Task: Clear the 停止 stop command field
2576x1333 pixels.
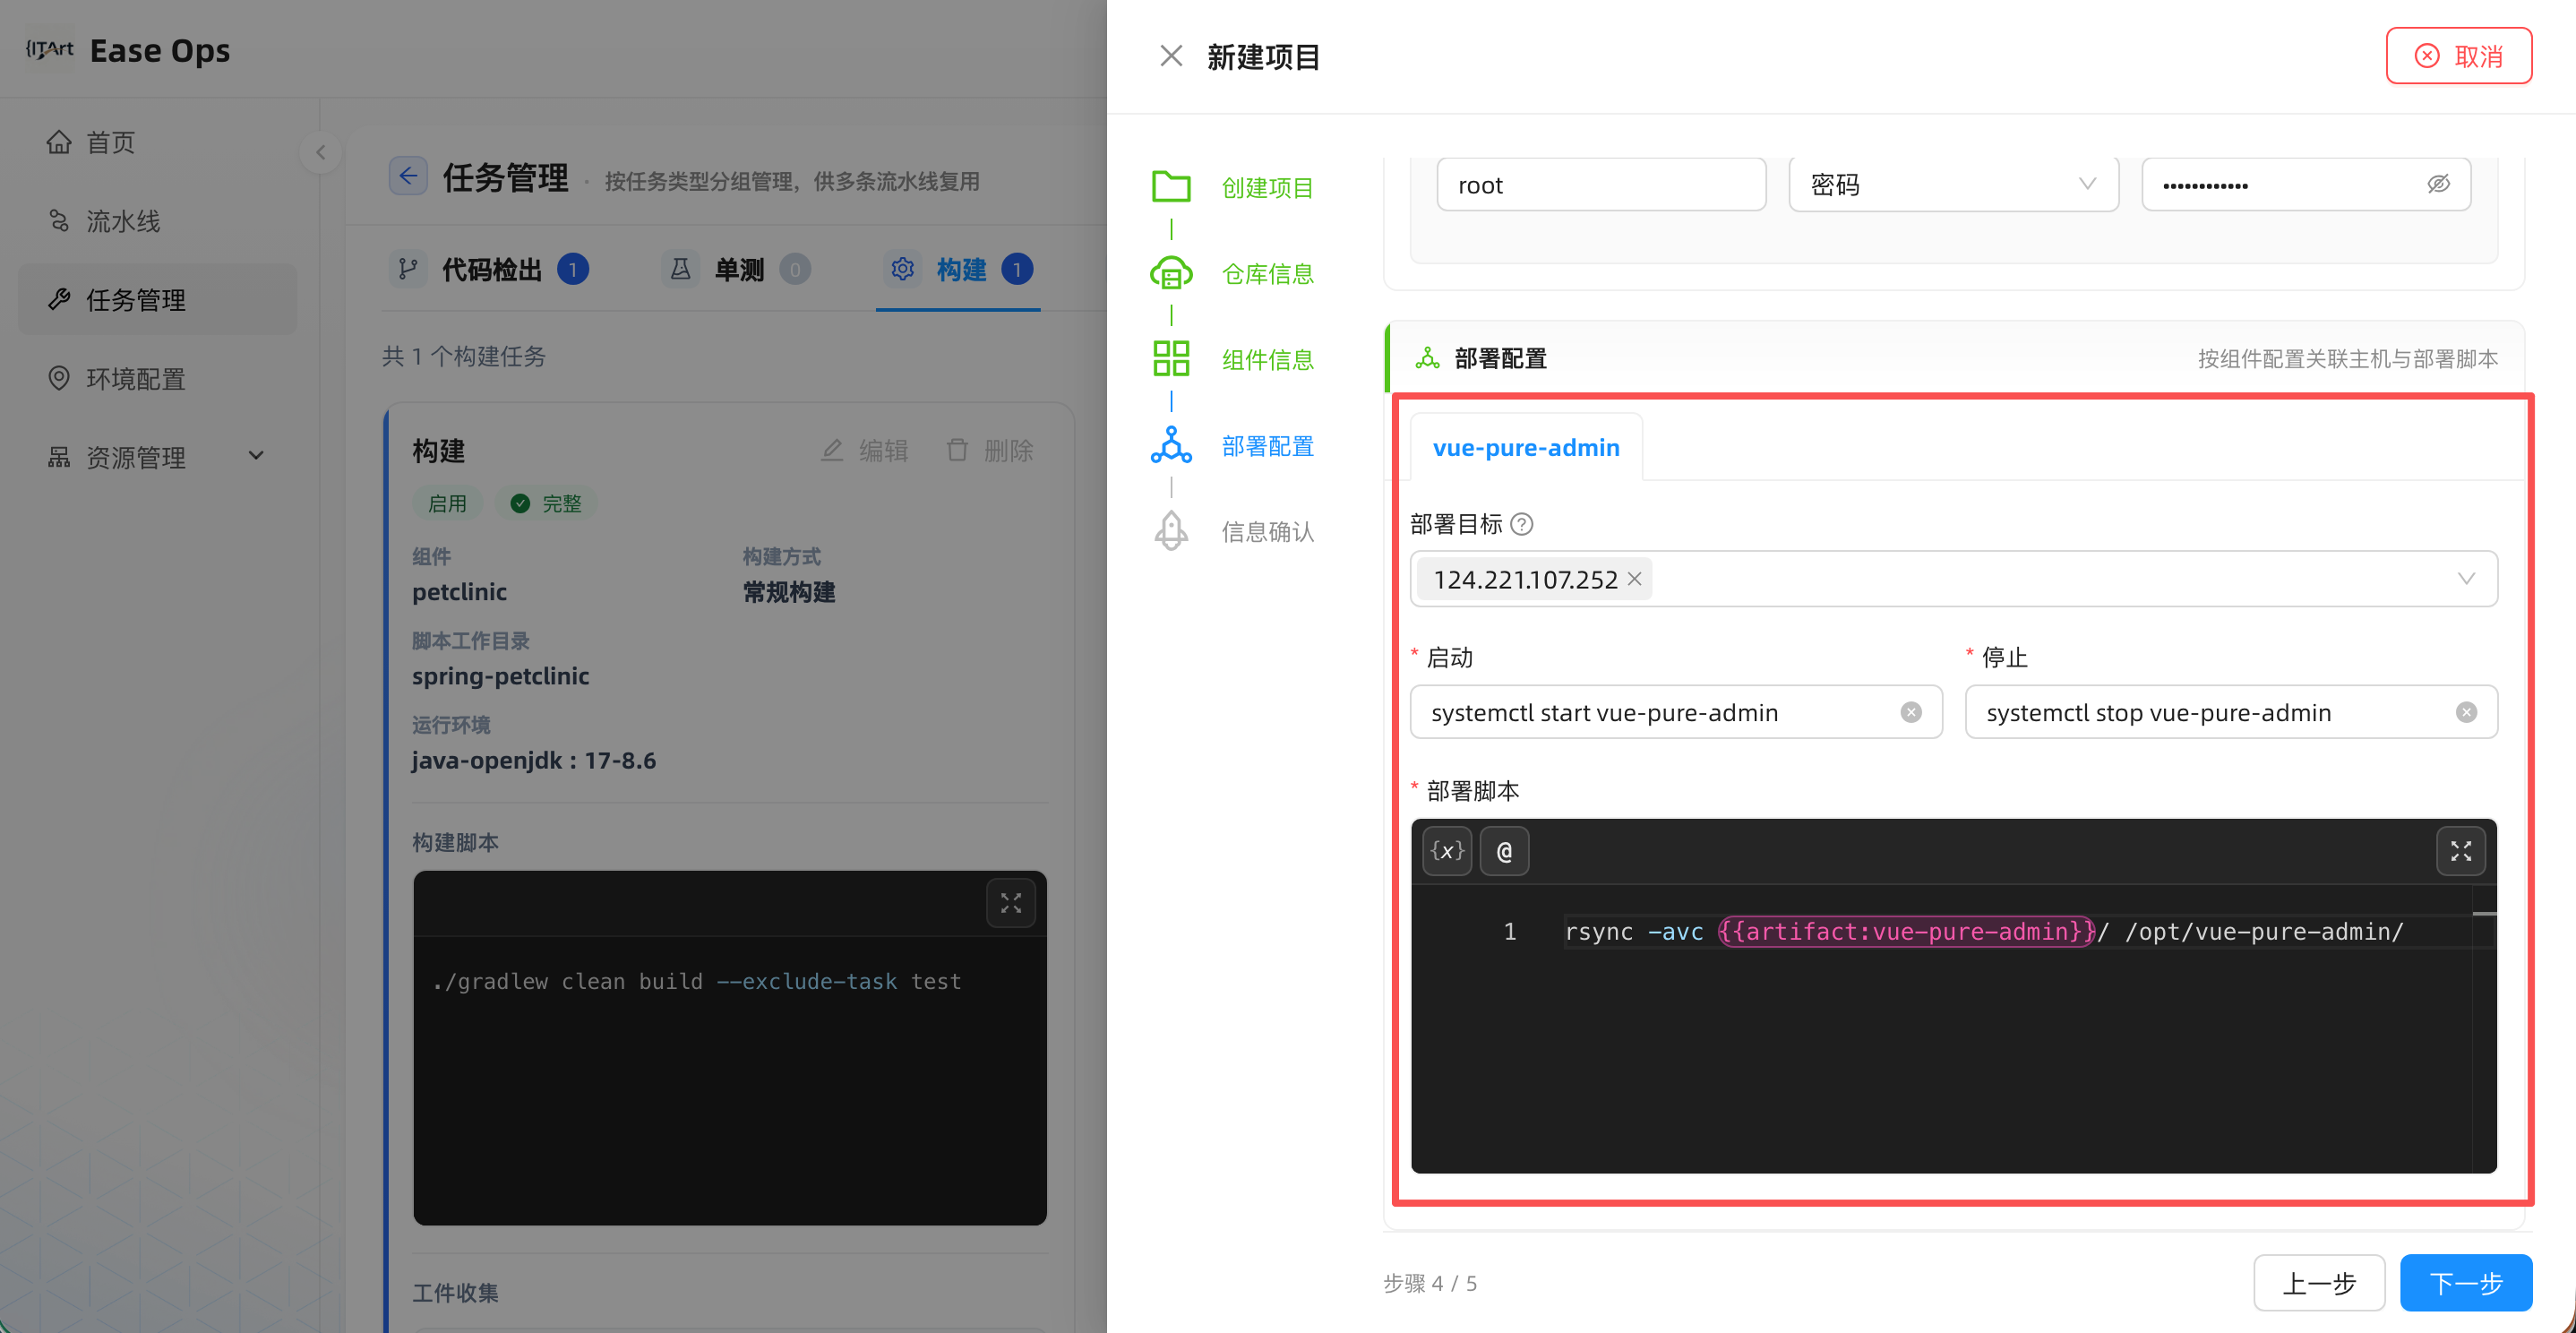Action: click(x=2465, y=712)
